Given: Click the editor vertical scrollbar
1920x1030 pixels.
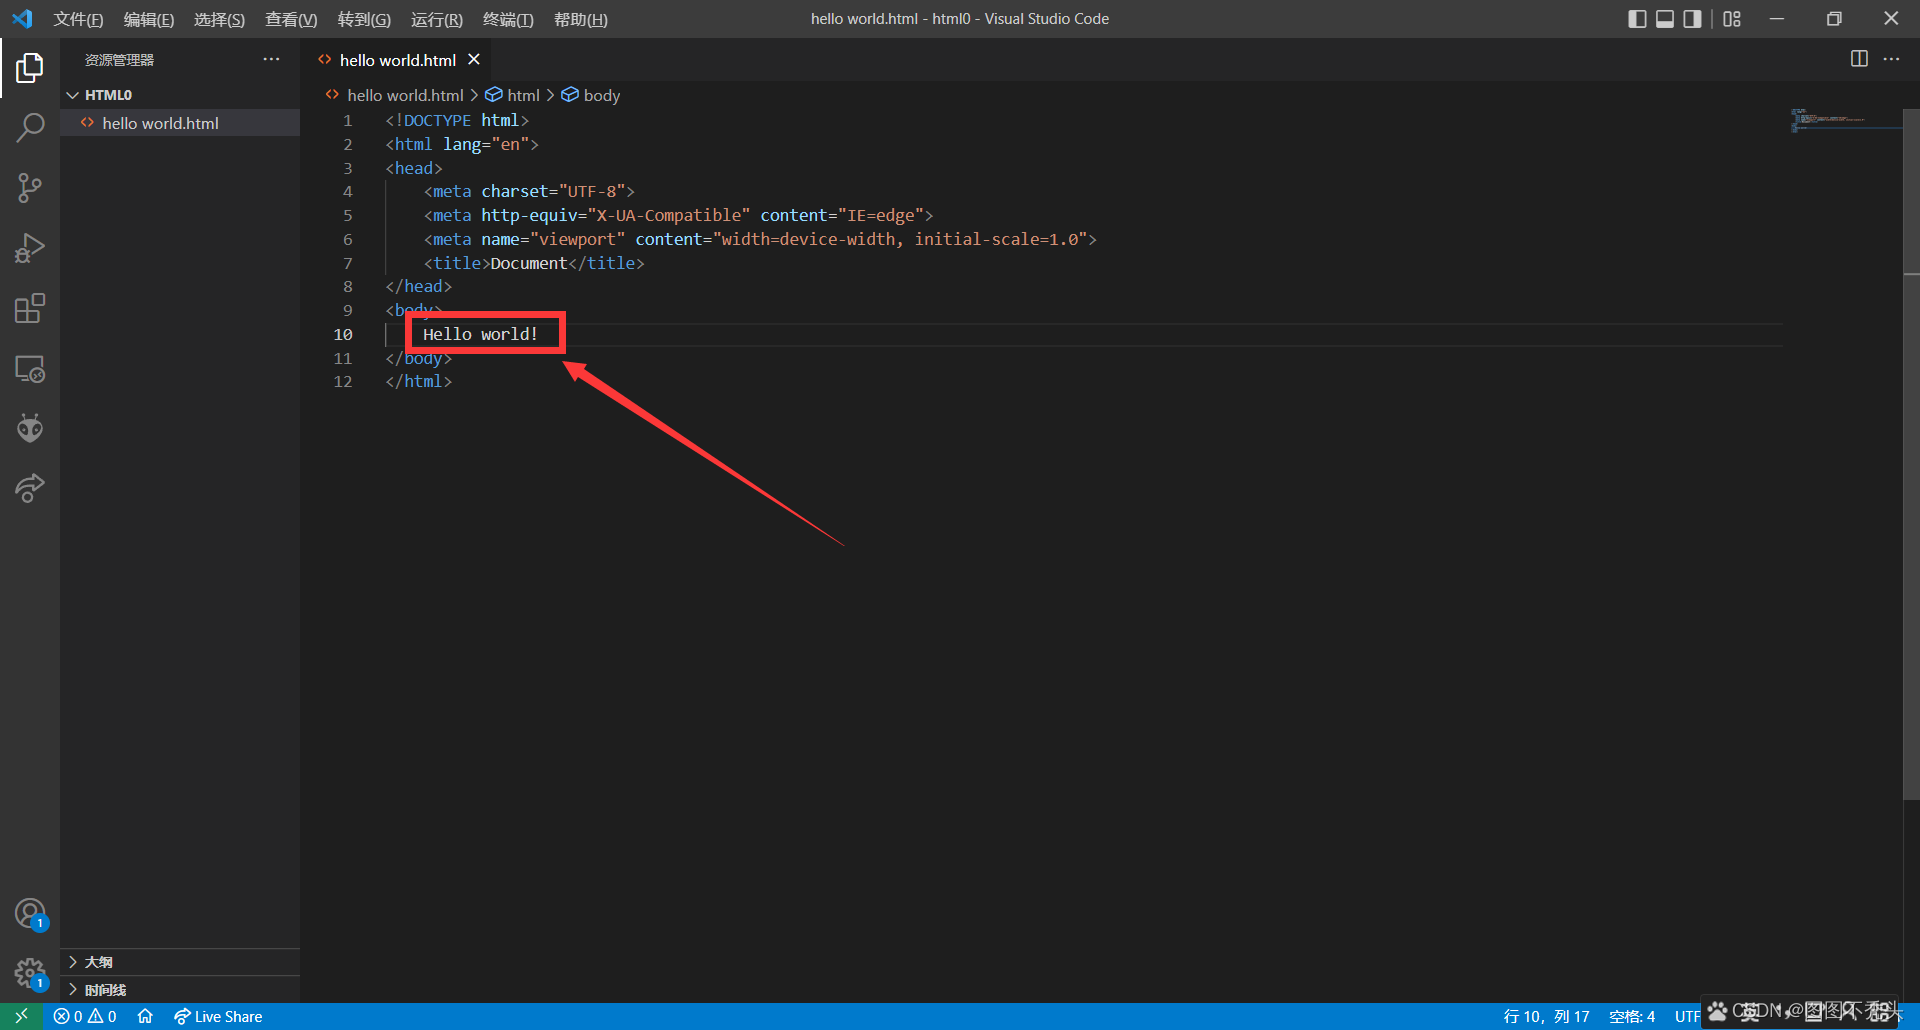Looking at the screenshot, I should click(1911, 455).
